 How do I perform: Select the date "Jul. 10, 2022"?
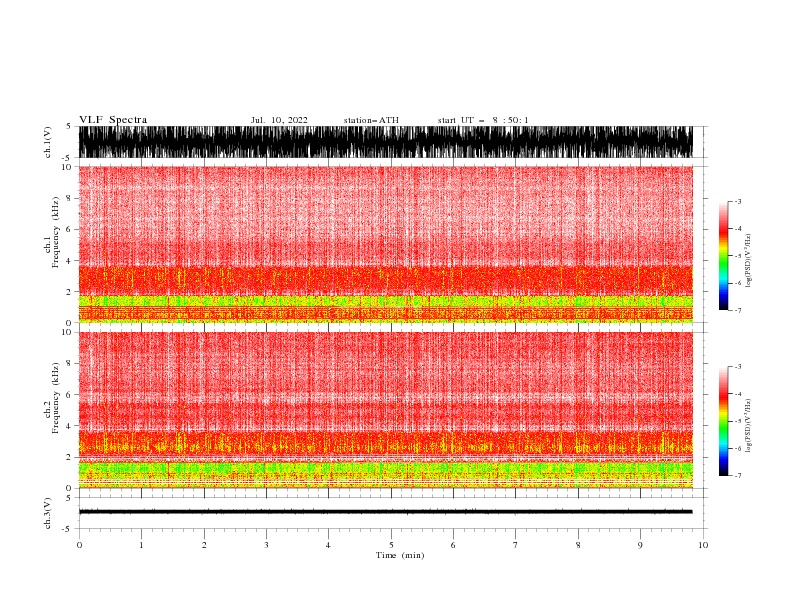[x=279, y=120]
